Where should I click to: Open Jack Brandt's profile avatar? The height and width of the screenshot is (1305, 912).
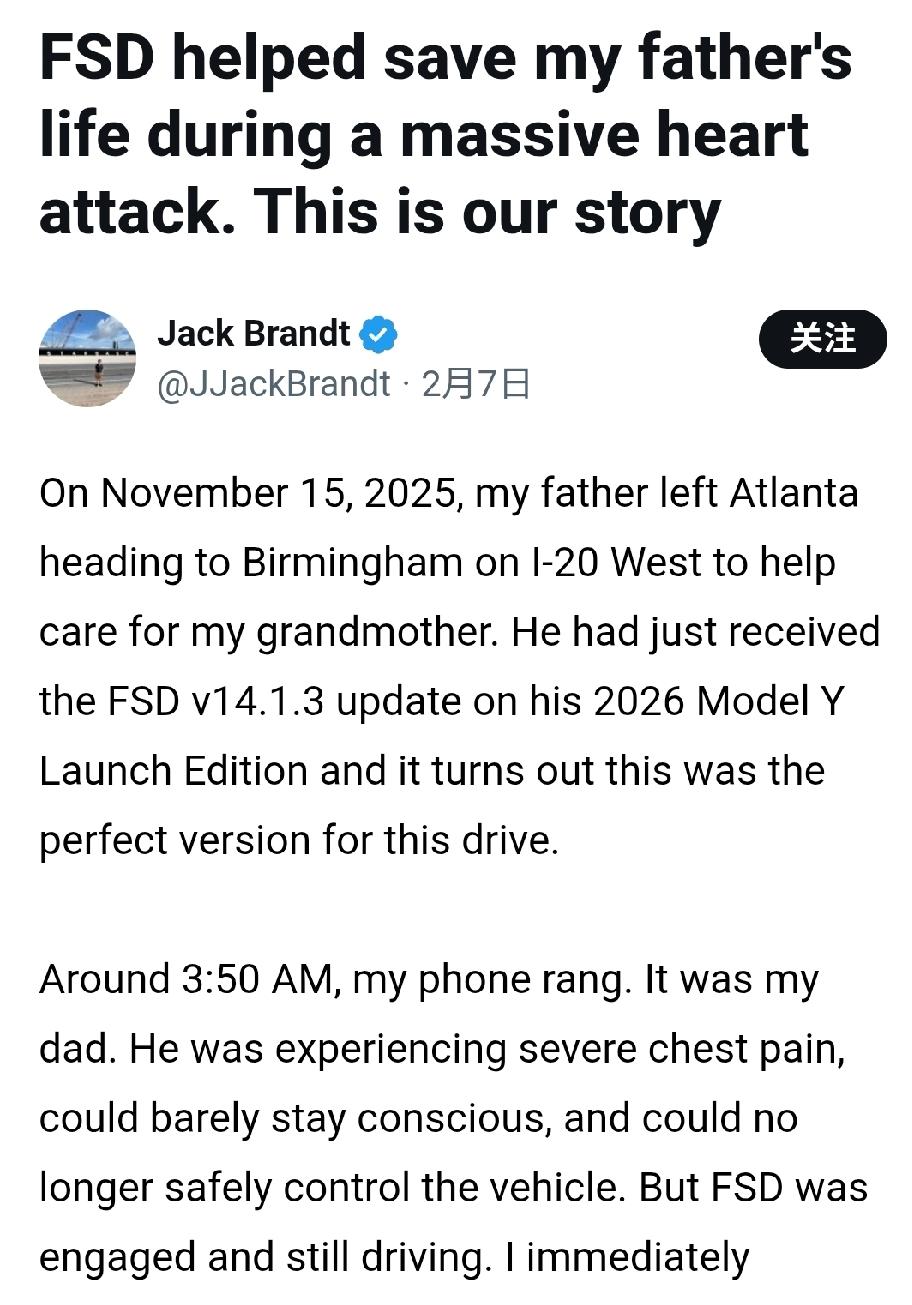[x=87, y=358]
